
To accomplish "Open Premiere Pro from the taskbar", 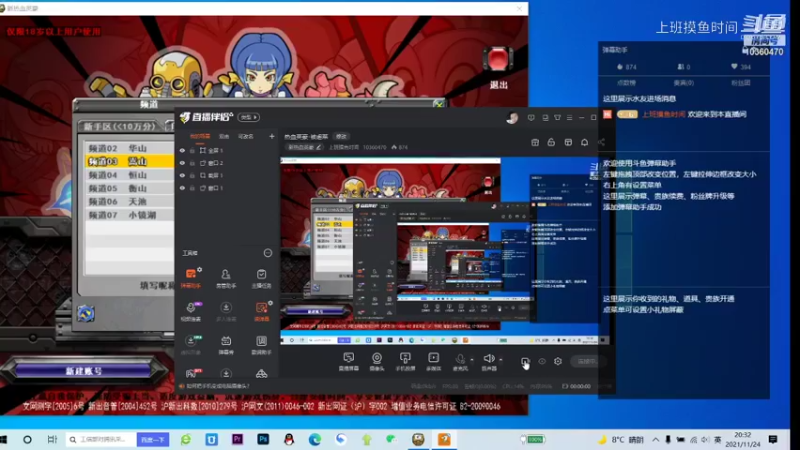I will pyautogui.click(x=237, y=439).
